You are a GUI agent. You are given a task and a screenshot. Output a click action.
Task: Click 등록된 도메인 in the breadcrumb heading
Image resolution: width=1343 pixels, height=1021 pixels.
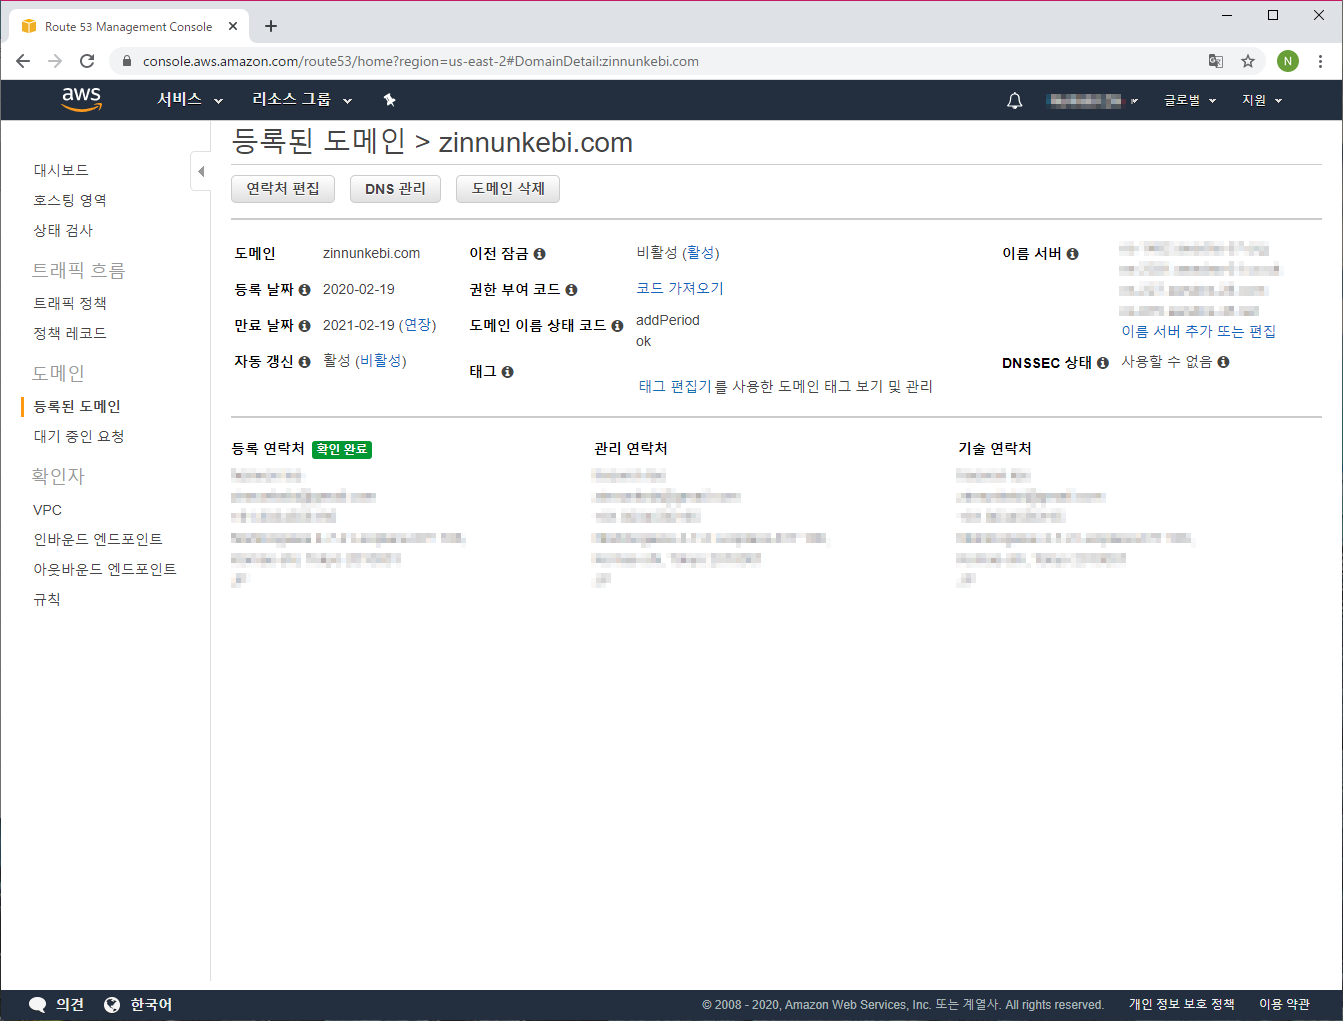318,142
